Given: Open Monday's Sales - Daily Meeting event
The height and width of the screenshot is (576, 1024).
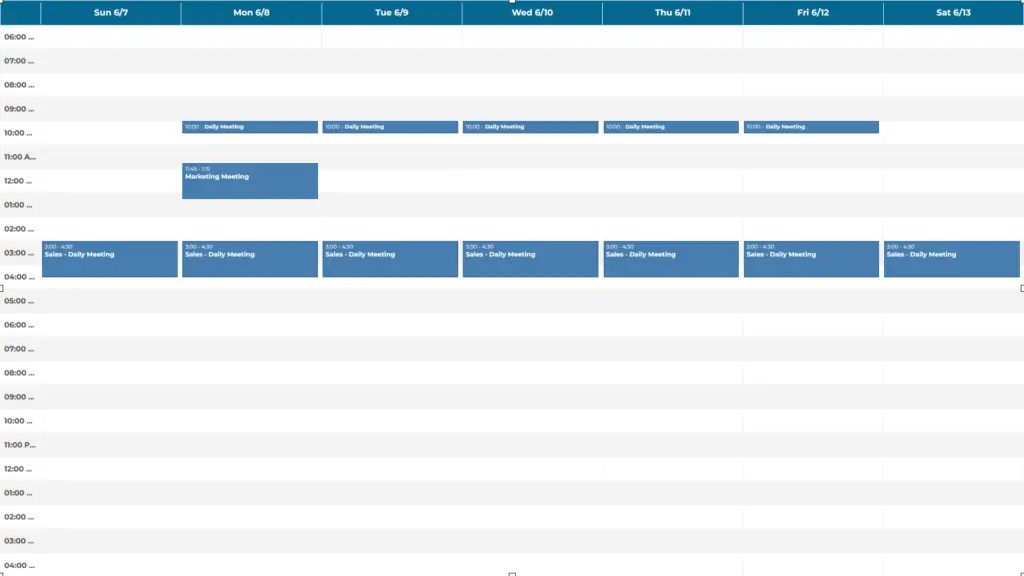Looking at the screenshot, I should point(249,259).
